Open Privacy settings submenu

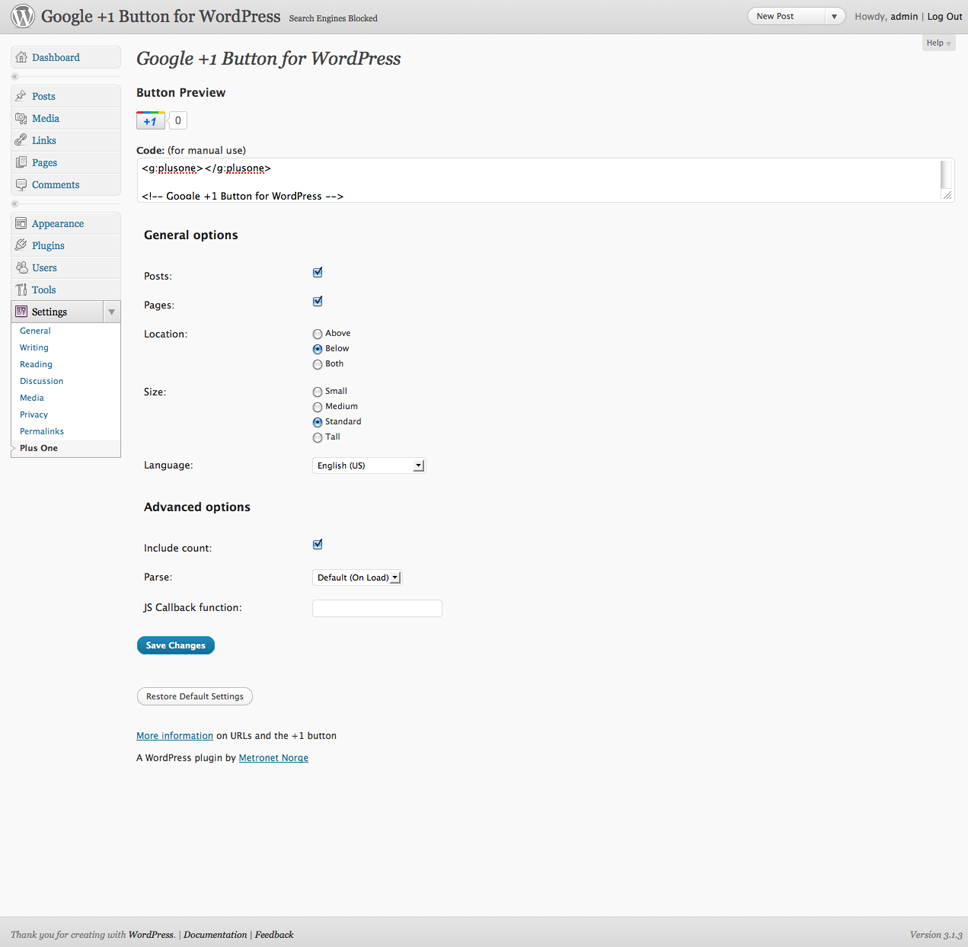(x=34, y=414)
